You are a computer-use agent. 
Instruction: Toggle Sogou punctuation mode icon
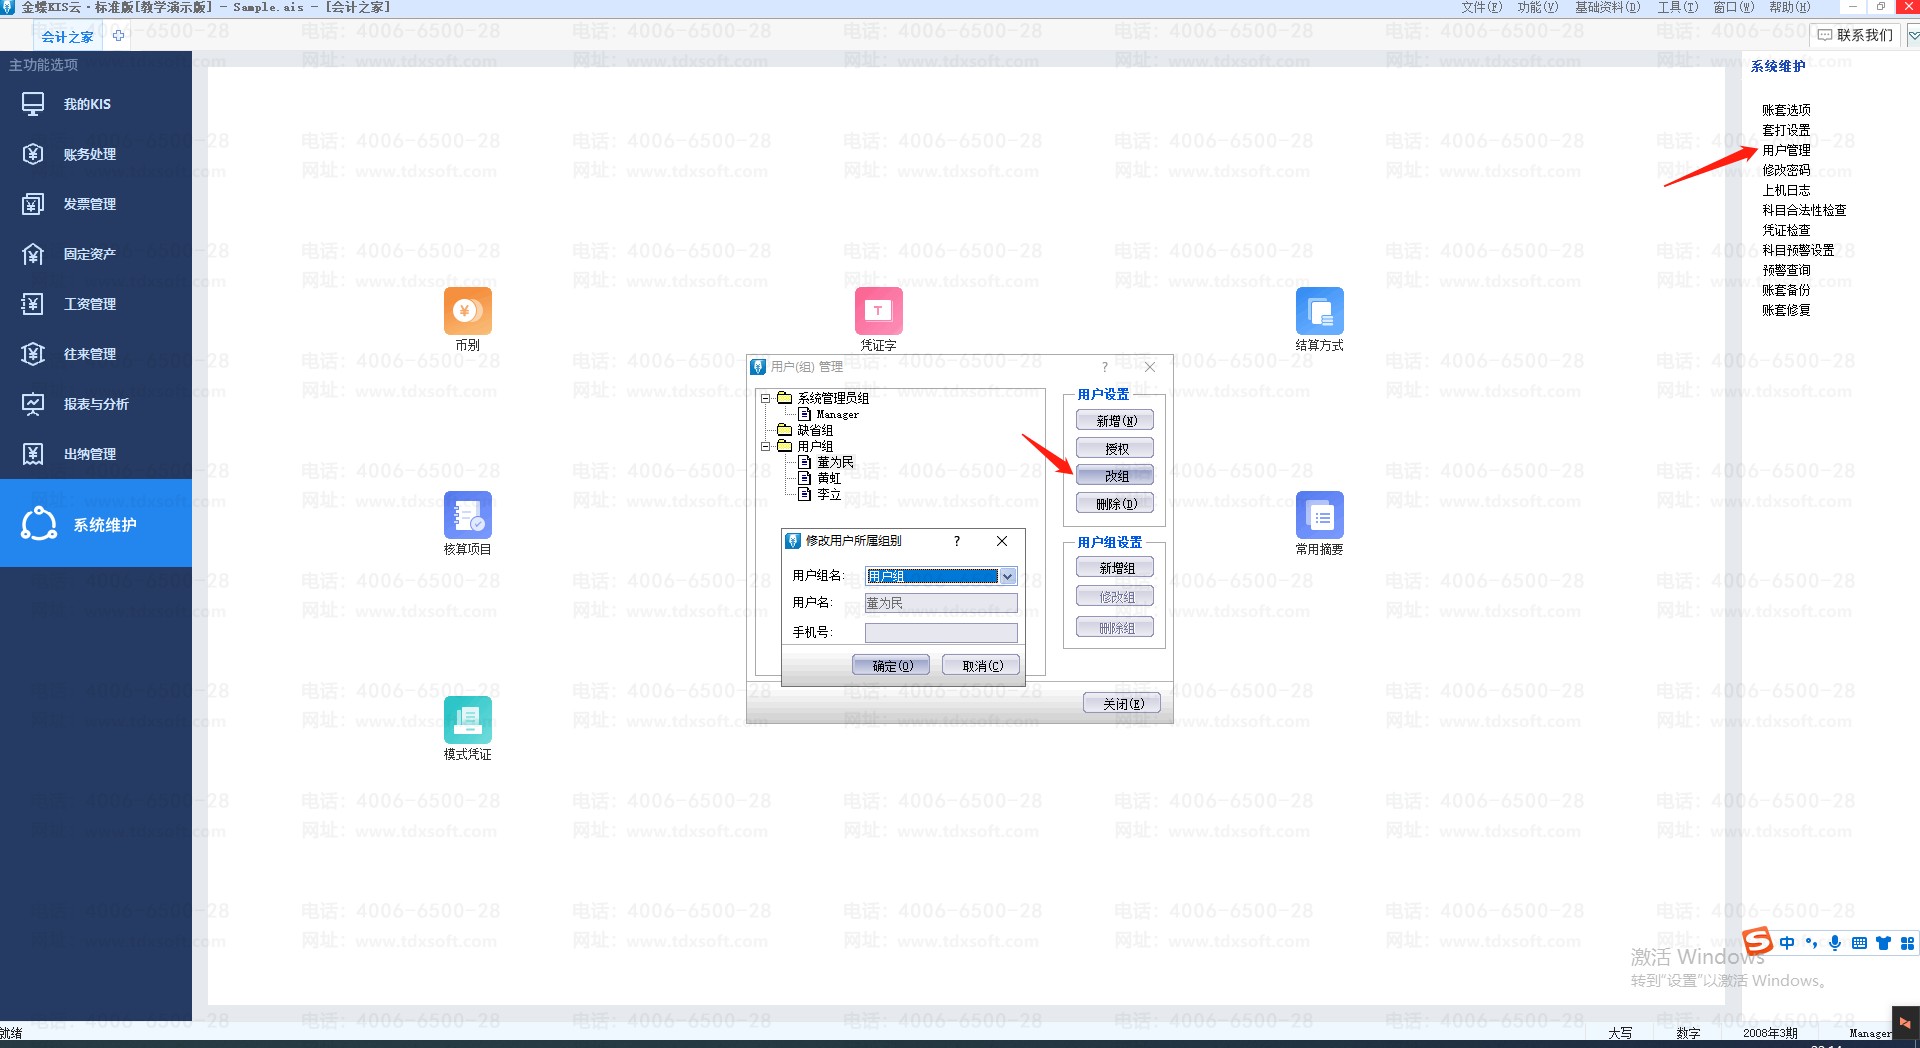point(1811,943)
